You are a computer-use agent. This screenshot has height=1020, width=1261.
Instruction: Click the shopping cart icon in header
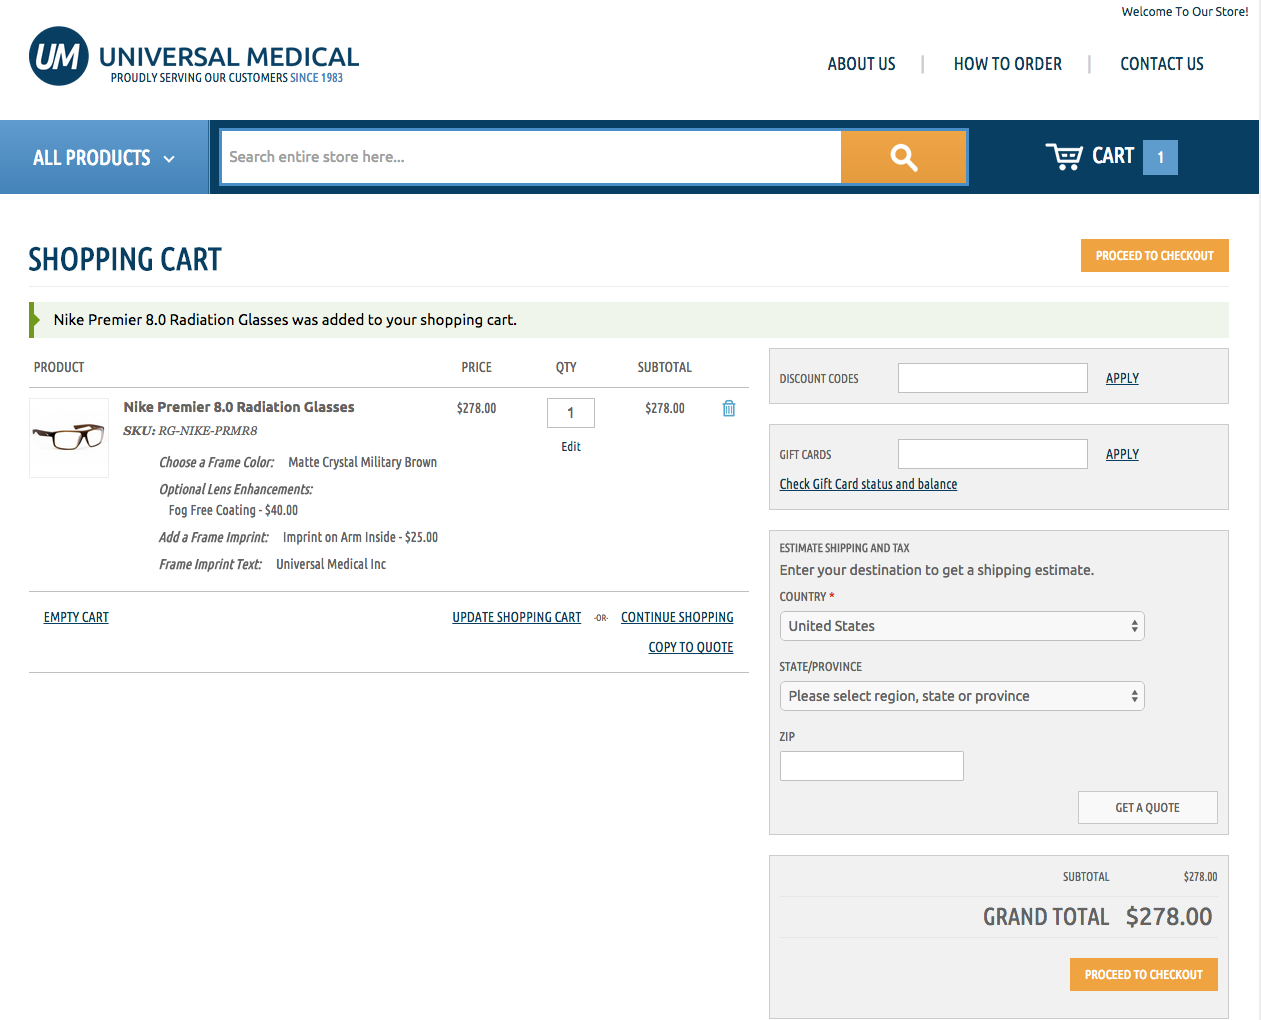pyautogui.click(x=1064, y=157)
